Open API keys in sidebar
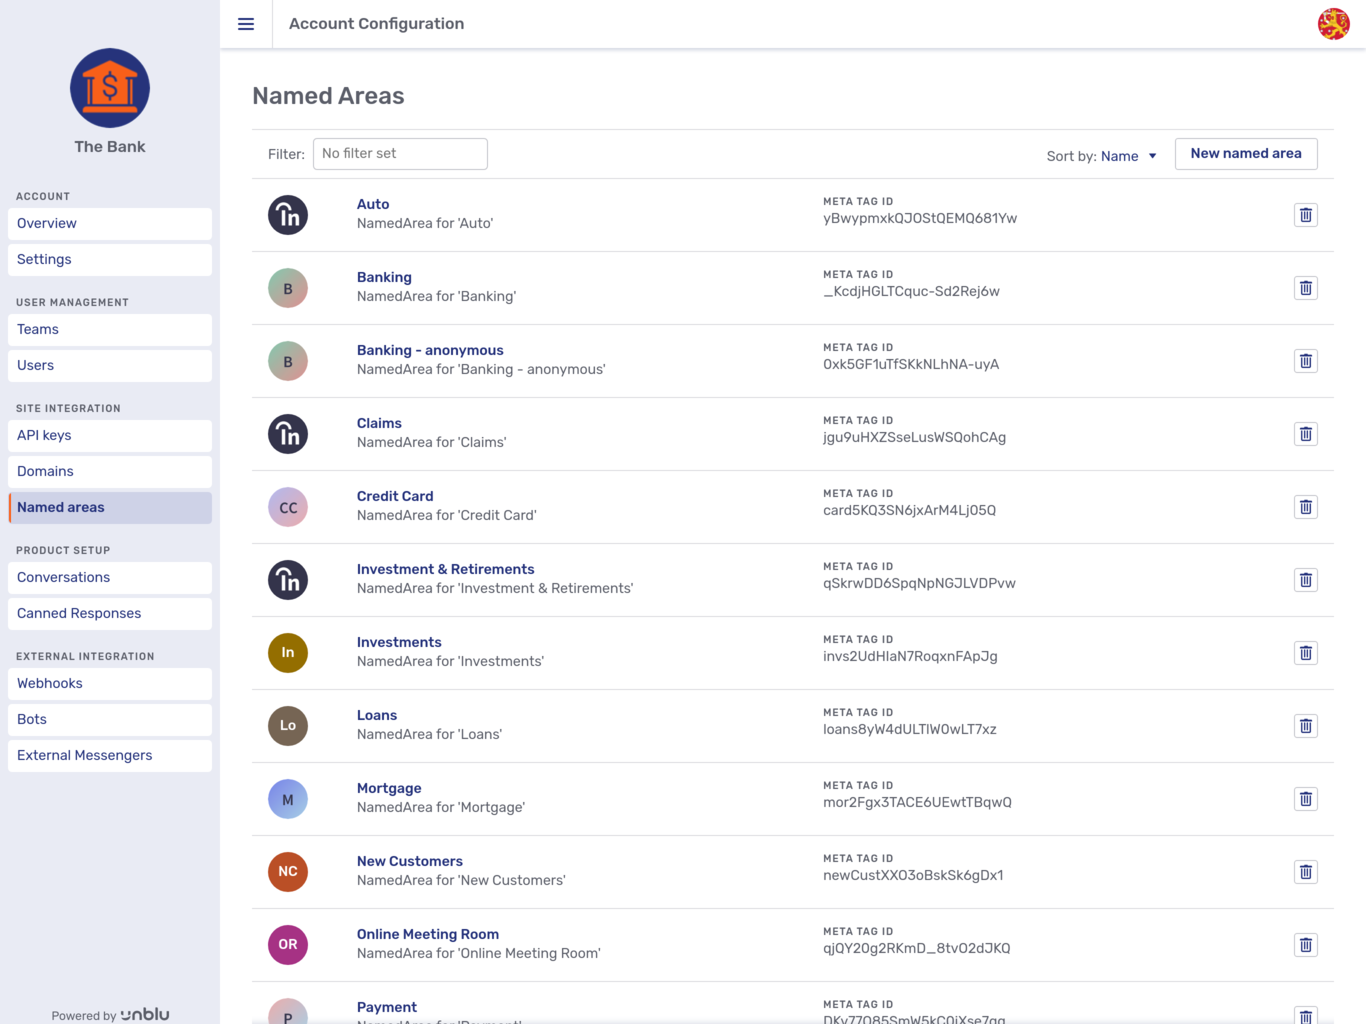The width and height of the screenshot is (1366, 1024). pyautogui.click(x=110, y=436)
